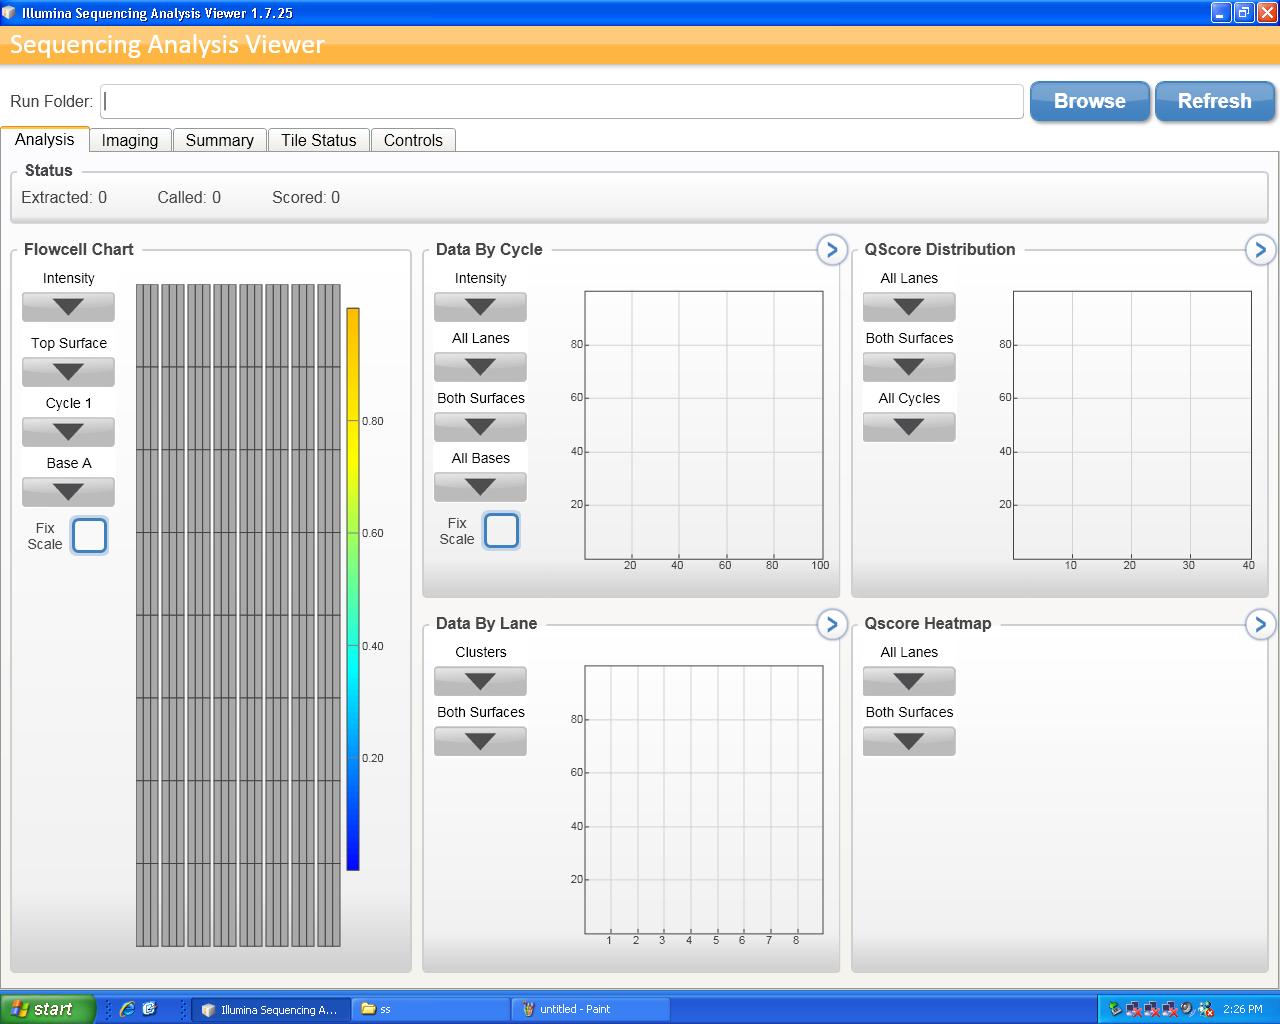Open the ss folder taskbar button

point(432,1009)
